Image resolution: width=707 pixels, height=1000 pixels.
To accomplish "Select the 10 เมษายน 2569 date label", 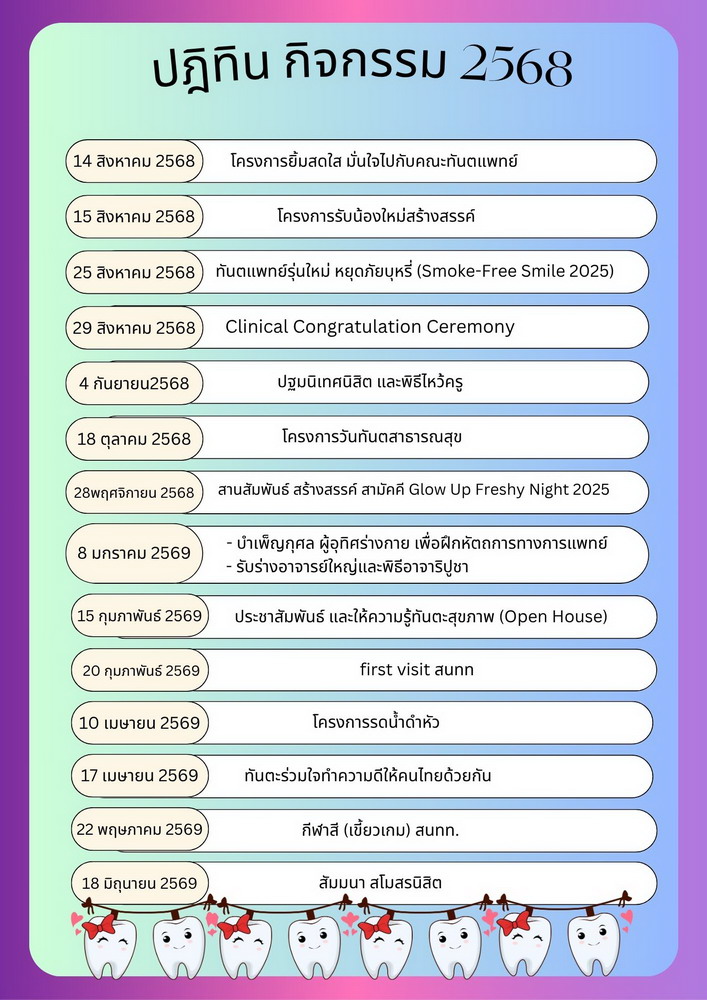I will pos(139,723).
